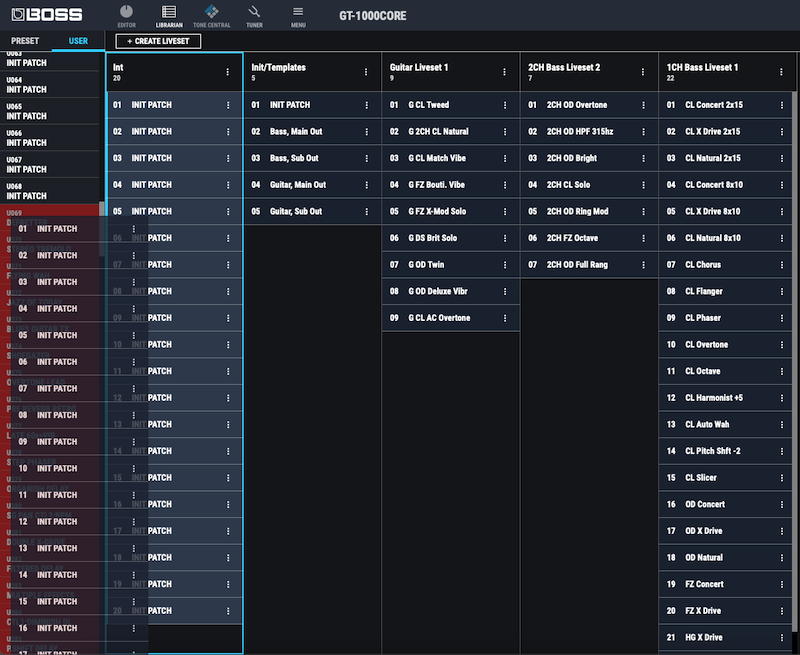Image resolution: width=800 pixels, height=655 pixels.
Task: Select CL X Drive 2x15 patch
Action: point(726,132)
